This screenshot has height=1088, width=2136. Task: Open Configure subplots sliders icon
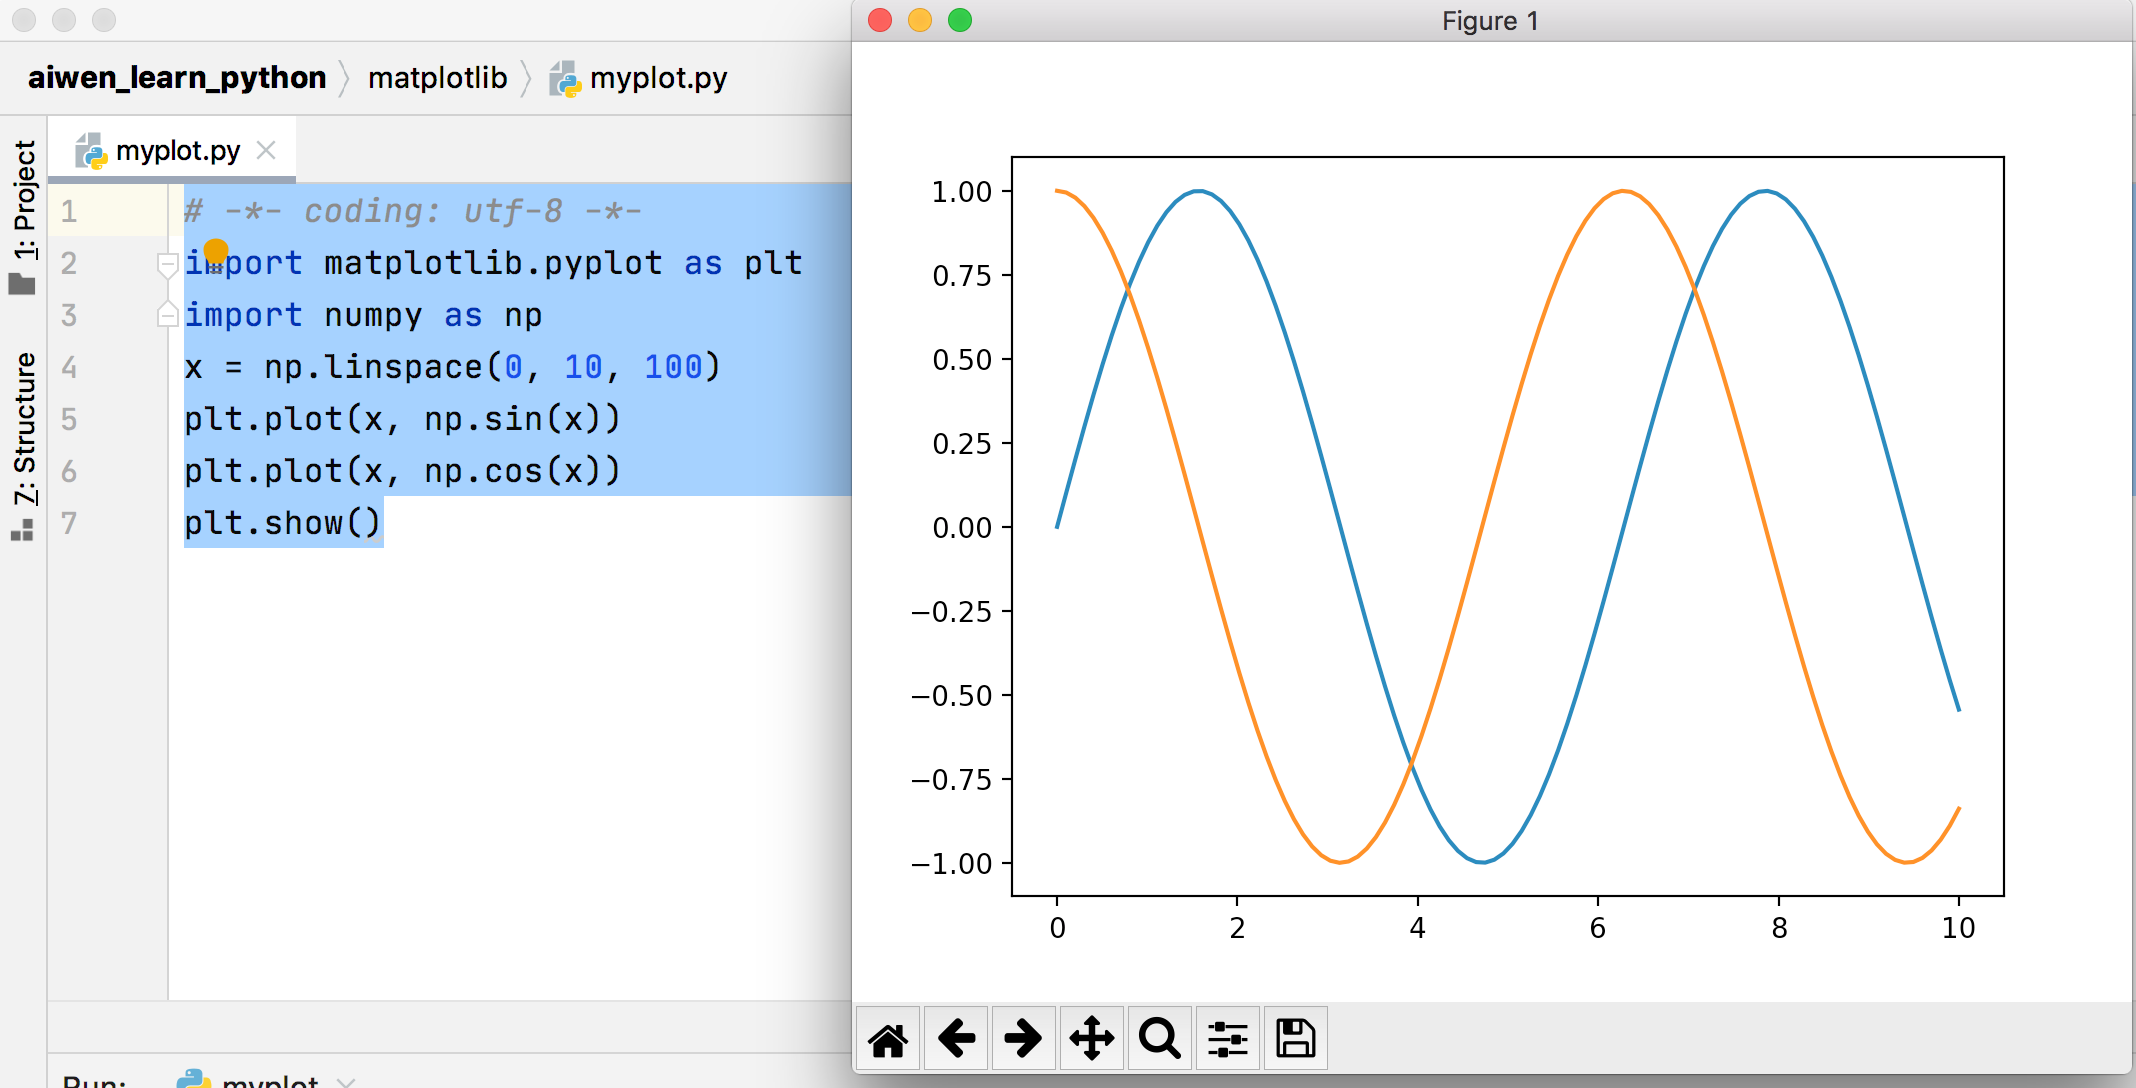point(1227,1039)
